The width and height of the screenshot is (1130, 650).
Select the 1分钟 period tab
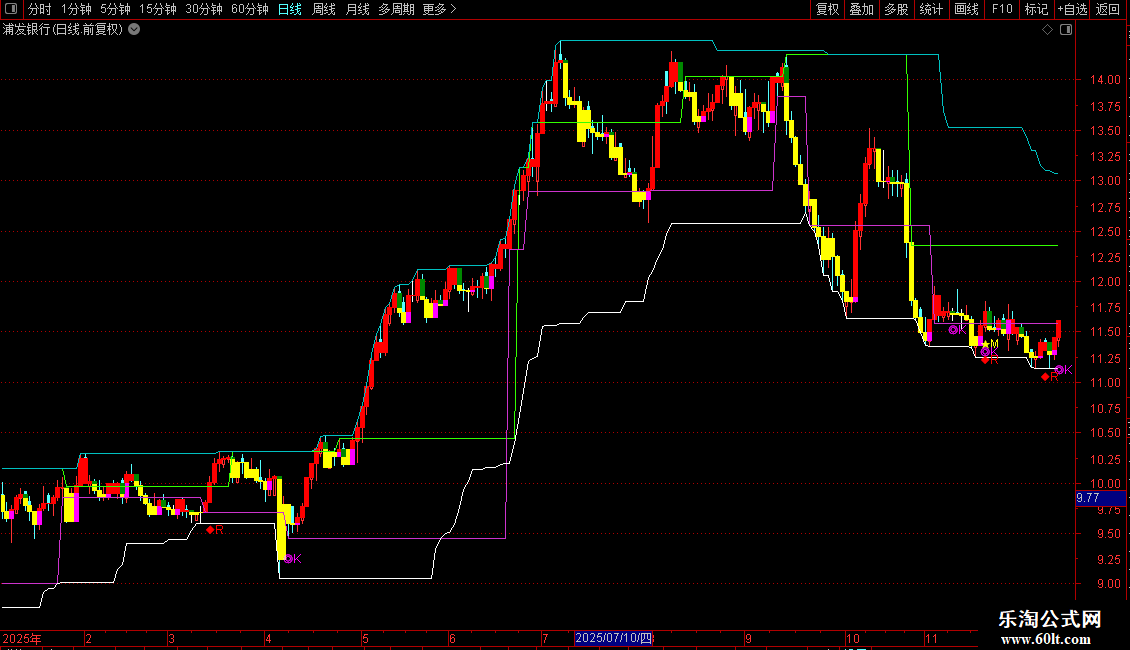click(76, 9)
